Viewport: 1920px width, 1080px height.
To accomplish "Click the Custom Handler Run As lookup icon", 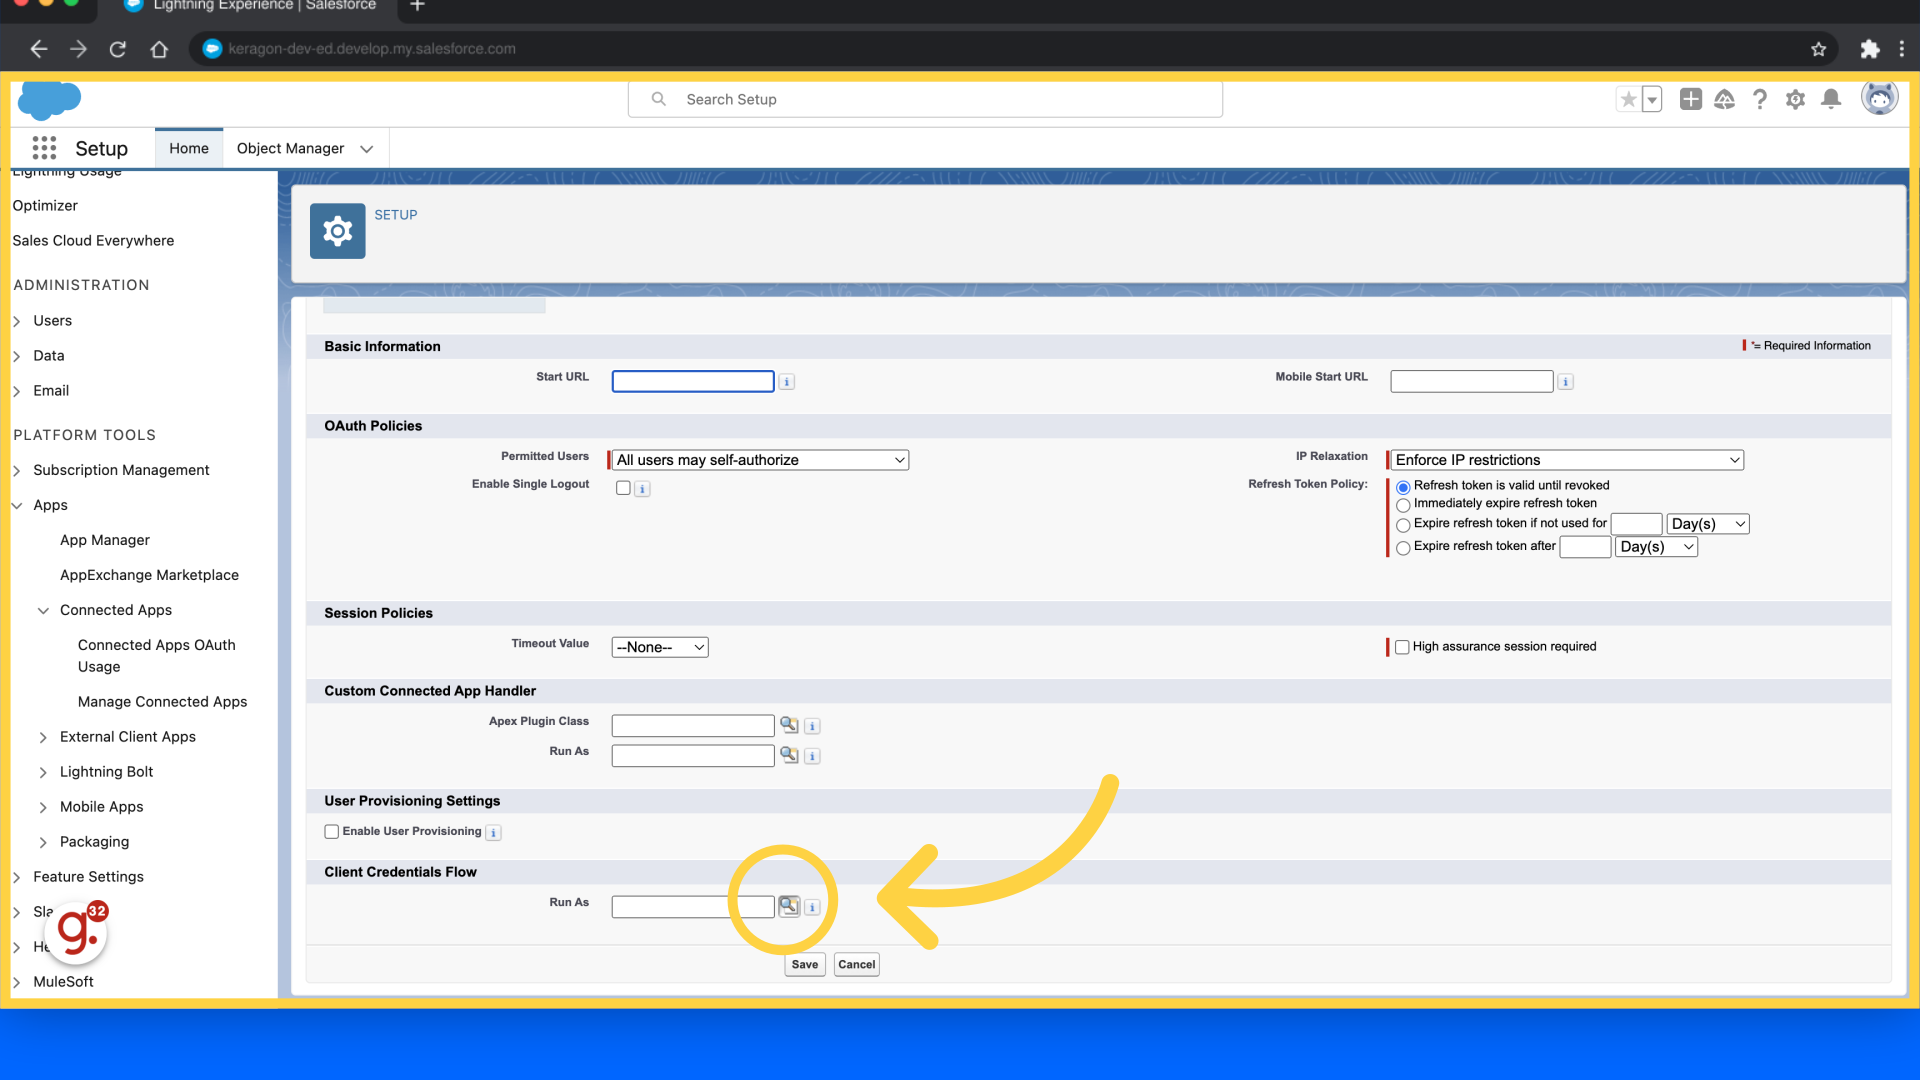I will [x=789, y=755].
